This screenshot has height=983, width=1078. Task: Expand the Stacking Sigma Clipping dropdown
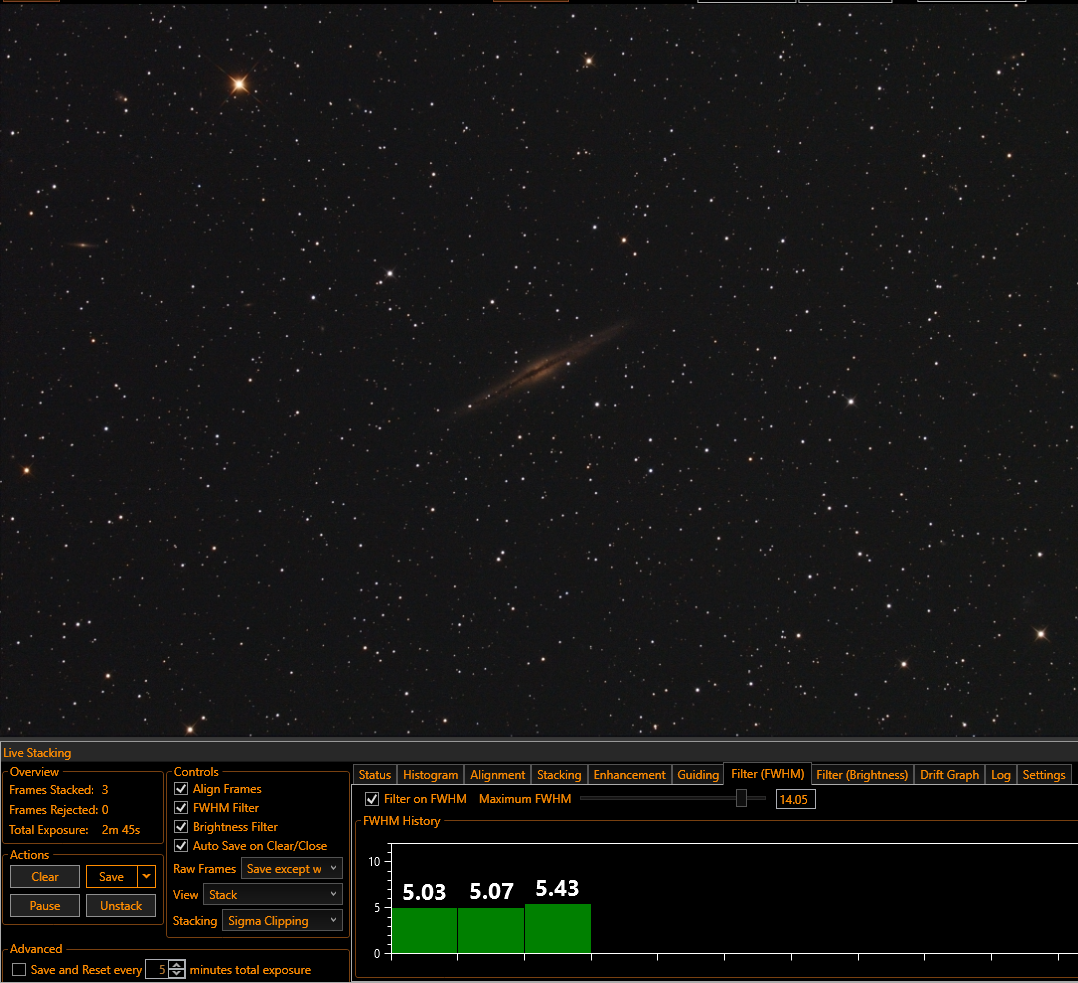pyautogui.click(x=282, y=920)
